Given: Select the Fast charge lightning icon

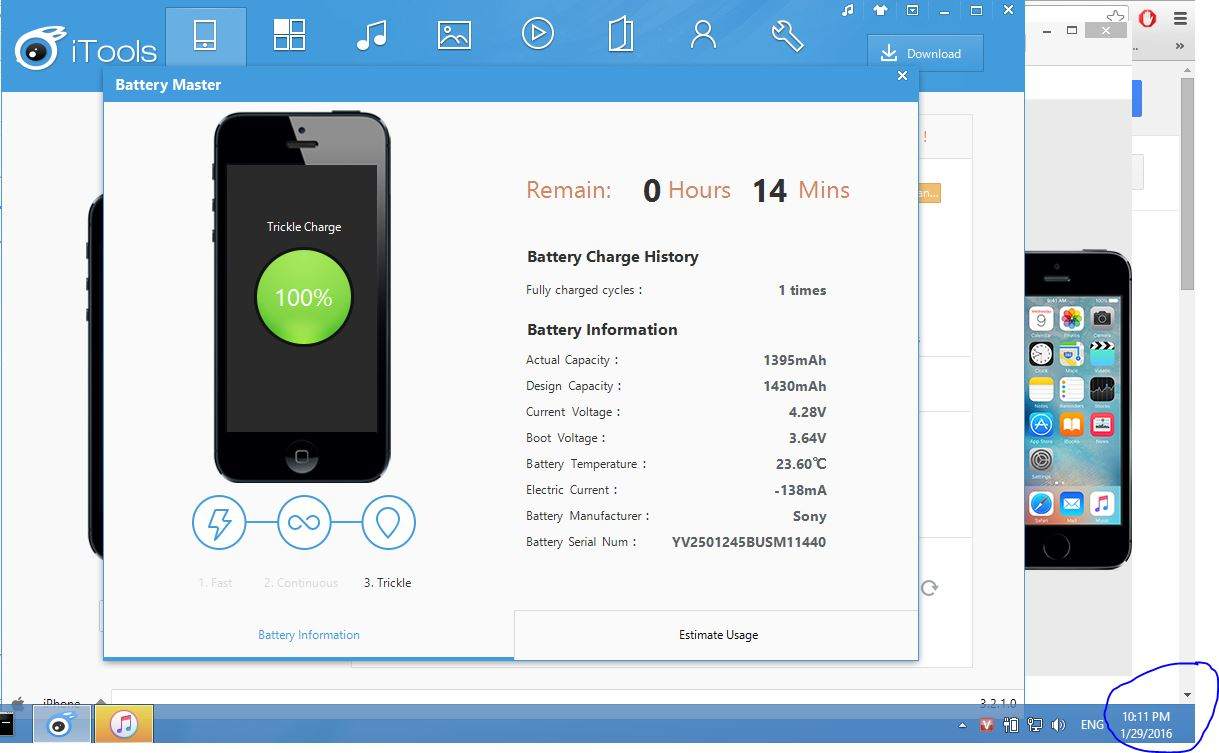Looking at the screenshot, I should (x=219, y=522).
